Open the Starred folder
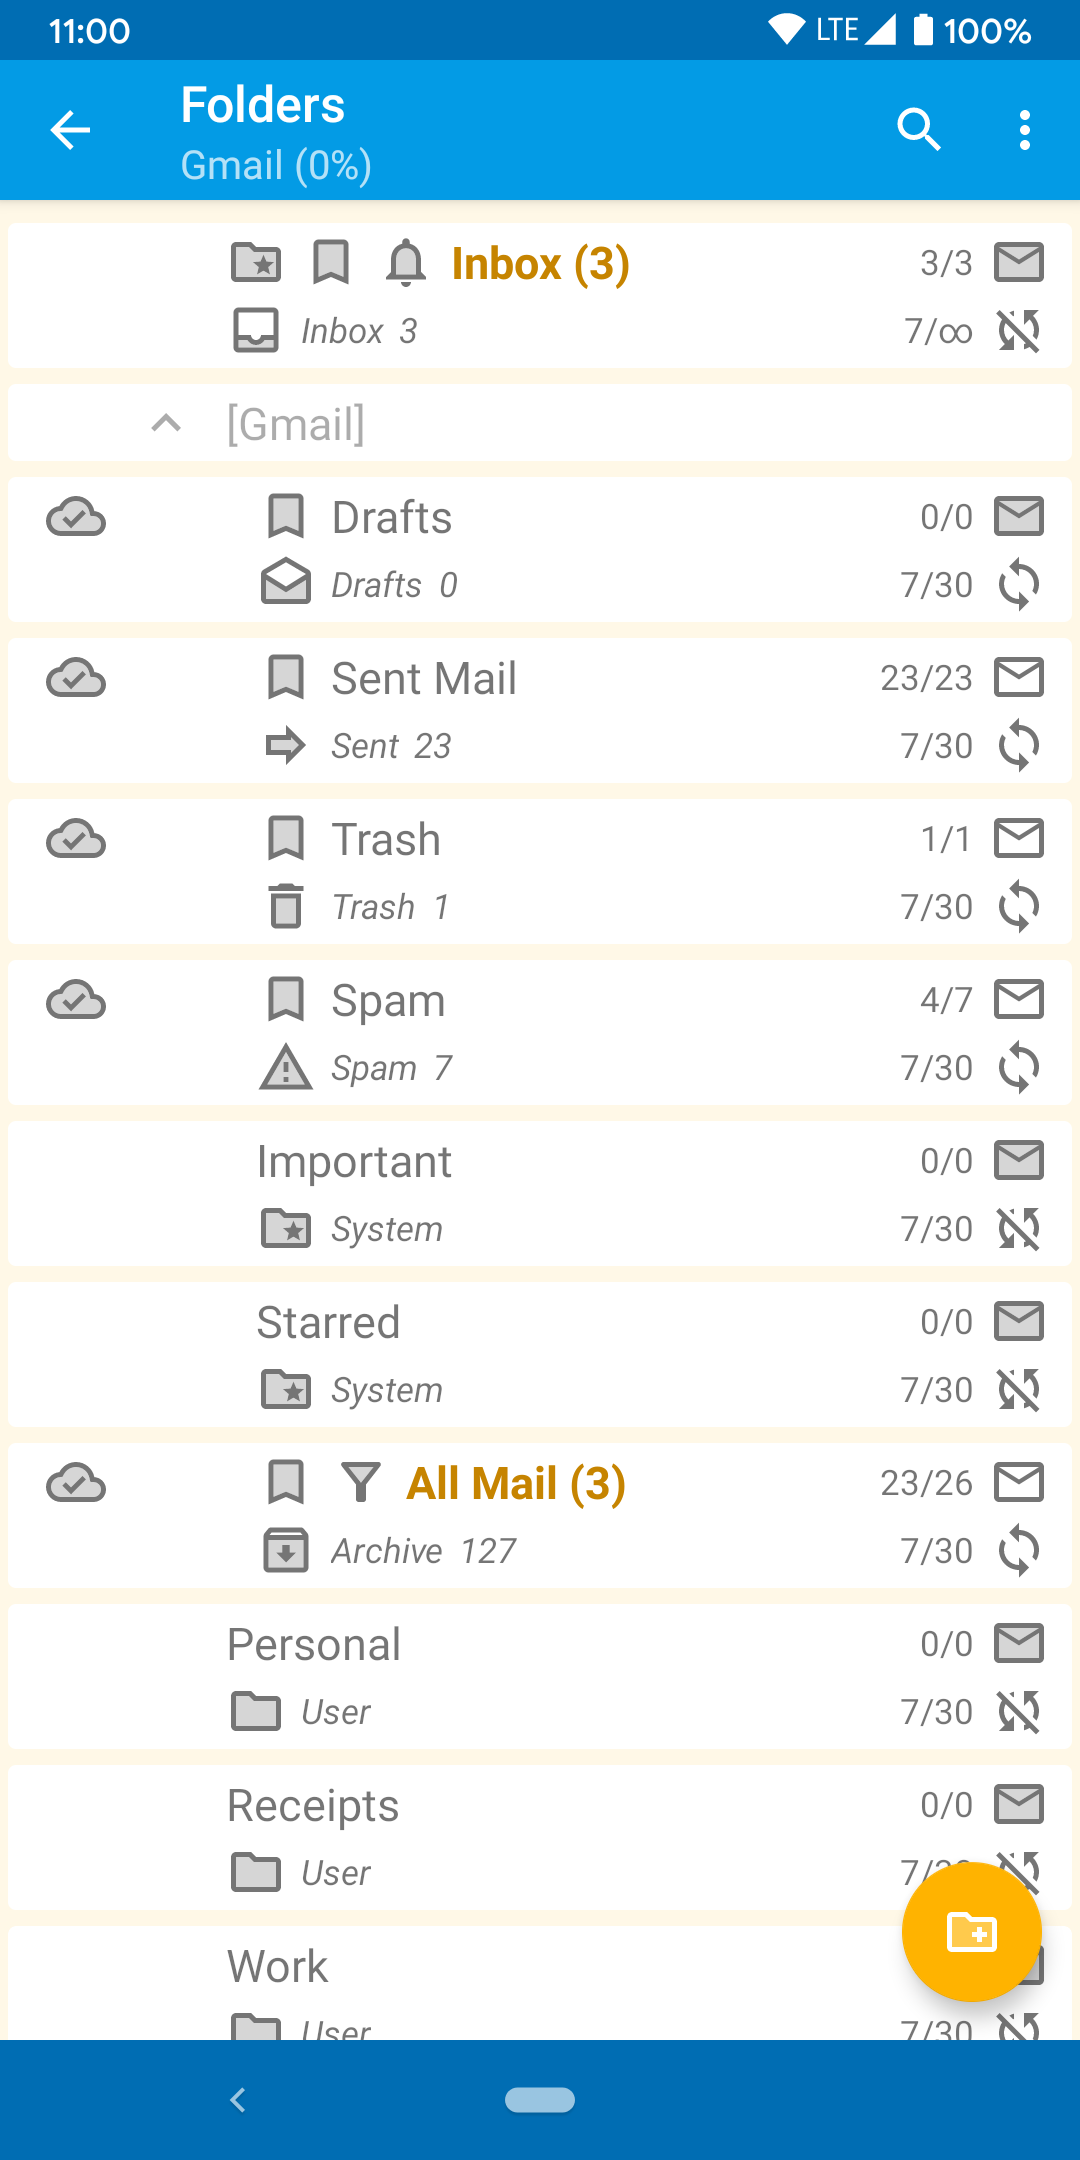Image resolution: width=1080 pixels, height=2160 pixels. click(329, 1323)
